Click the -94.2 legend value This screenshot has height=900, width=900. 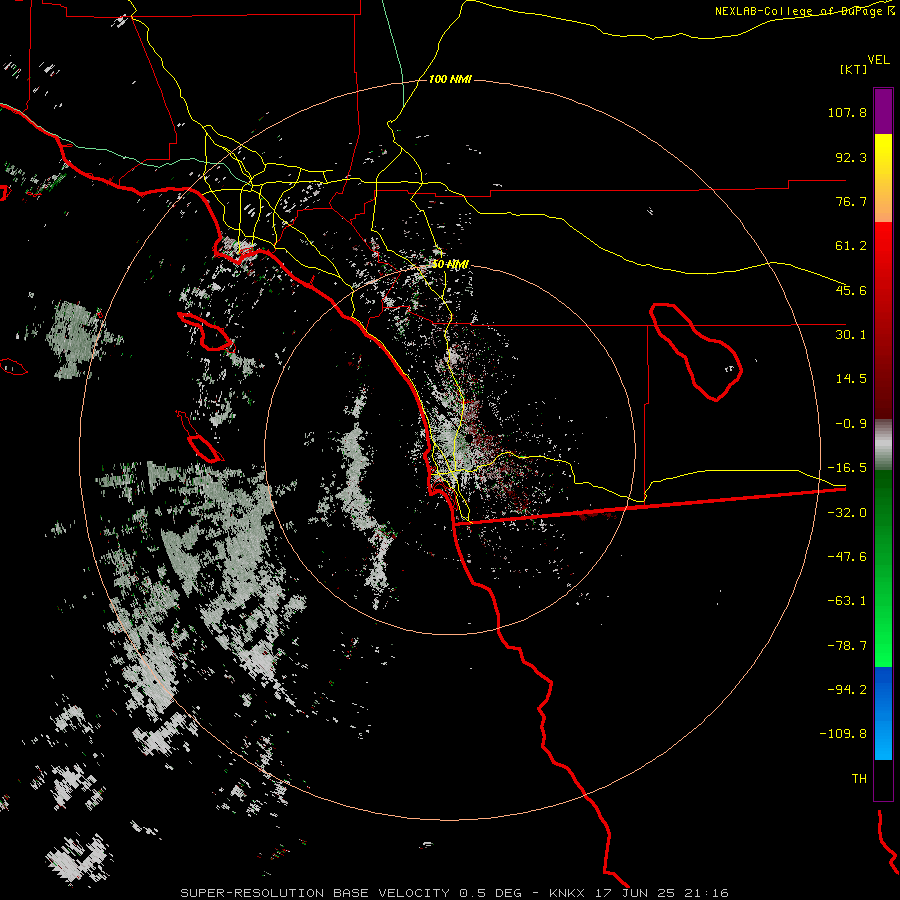847,689
